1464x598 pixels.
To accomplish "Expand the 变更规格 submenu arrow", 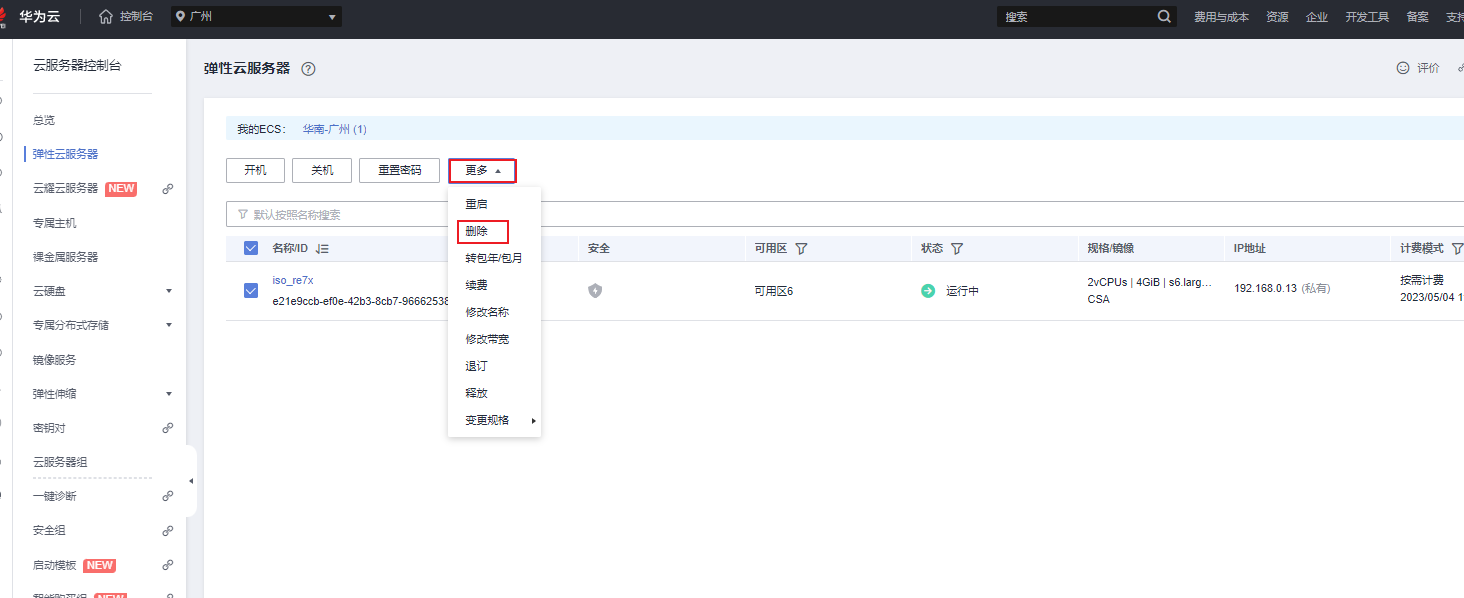I will [533, 419].
